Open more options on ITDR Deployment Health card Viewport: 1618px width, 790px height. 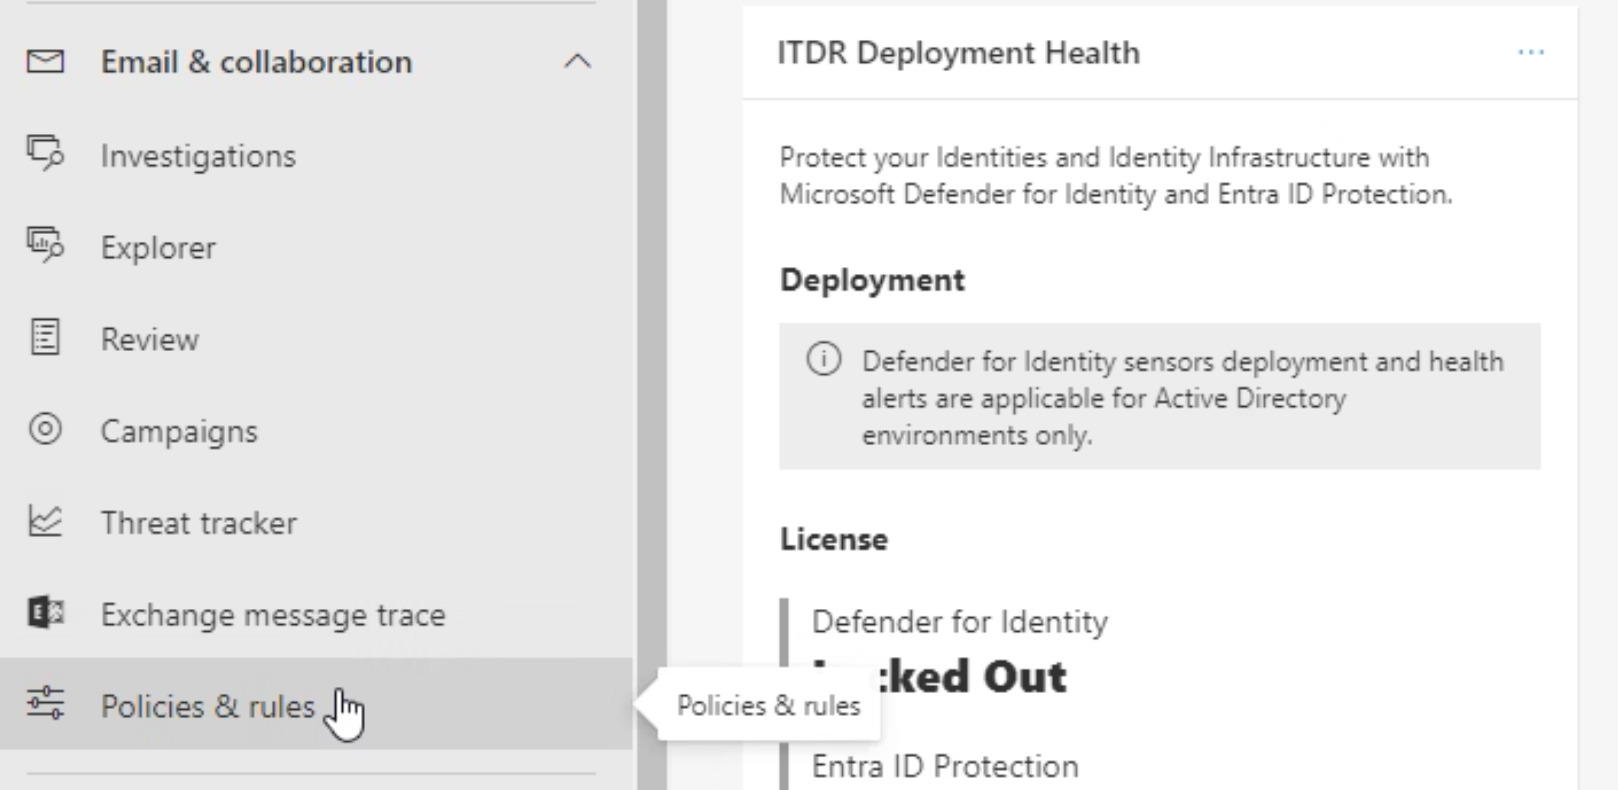pos(1530,52)
